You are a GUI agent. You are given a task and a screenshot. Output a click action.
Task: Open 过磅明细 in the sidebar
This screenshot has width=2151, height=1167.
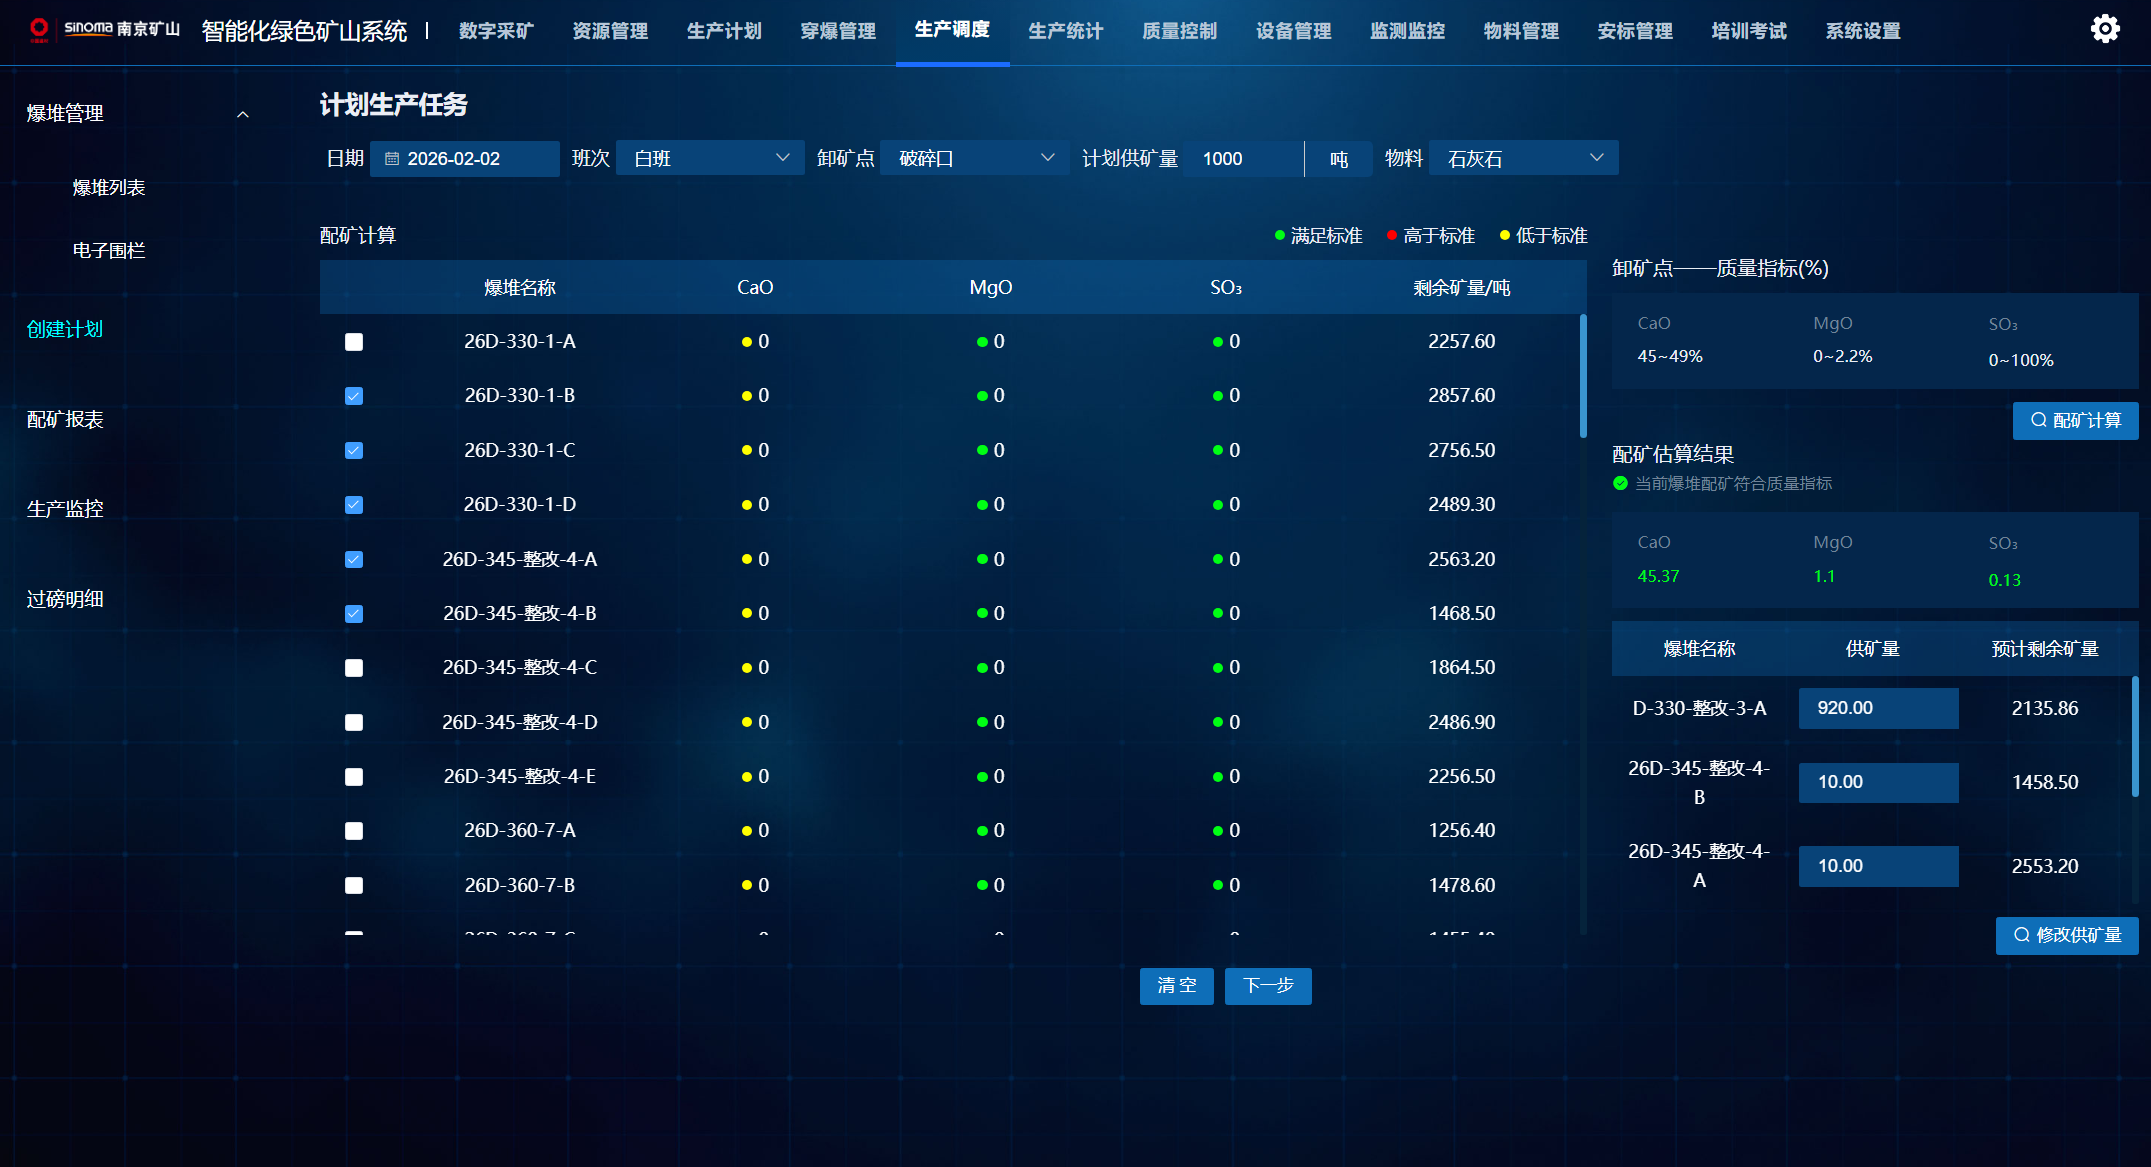pos(65,600)
